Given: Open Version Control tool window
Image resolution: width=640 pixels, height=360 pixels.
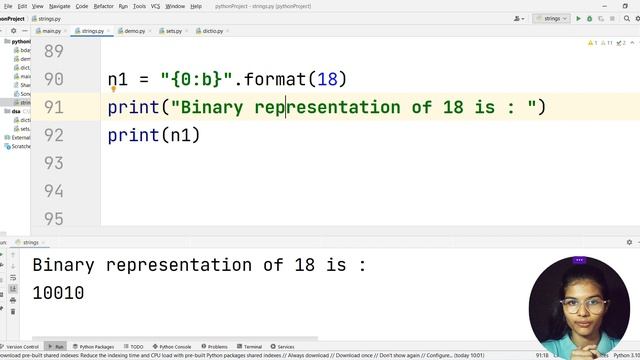Looking at the screenshot, I should tap(20, 347).
